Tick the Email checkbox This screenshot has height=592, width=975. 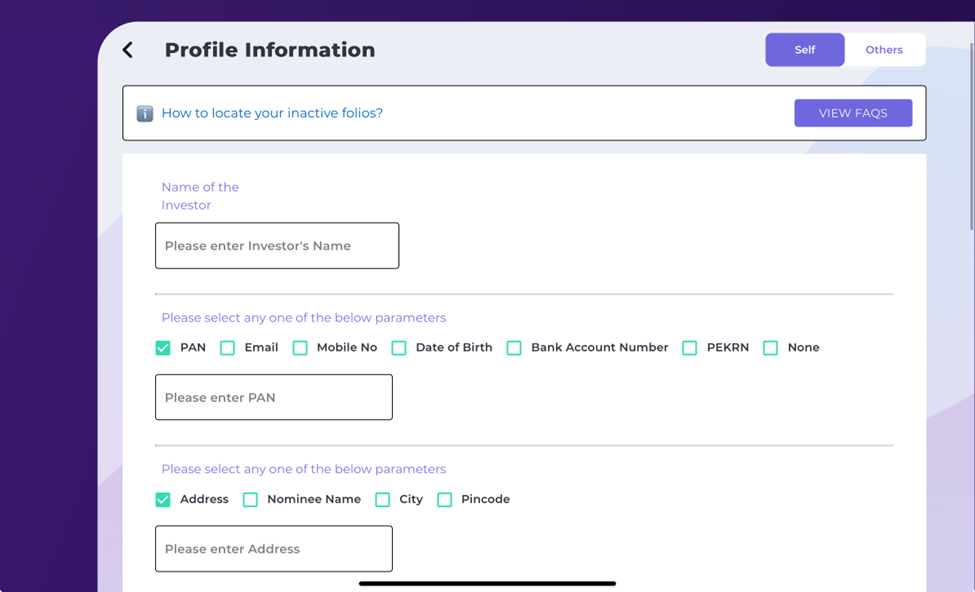[228, 348]
